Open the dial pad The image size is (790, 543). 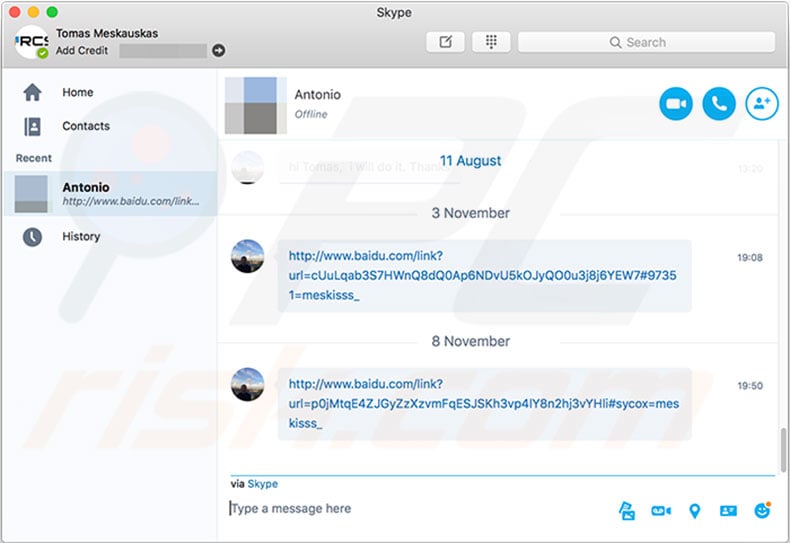491,42
